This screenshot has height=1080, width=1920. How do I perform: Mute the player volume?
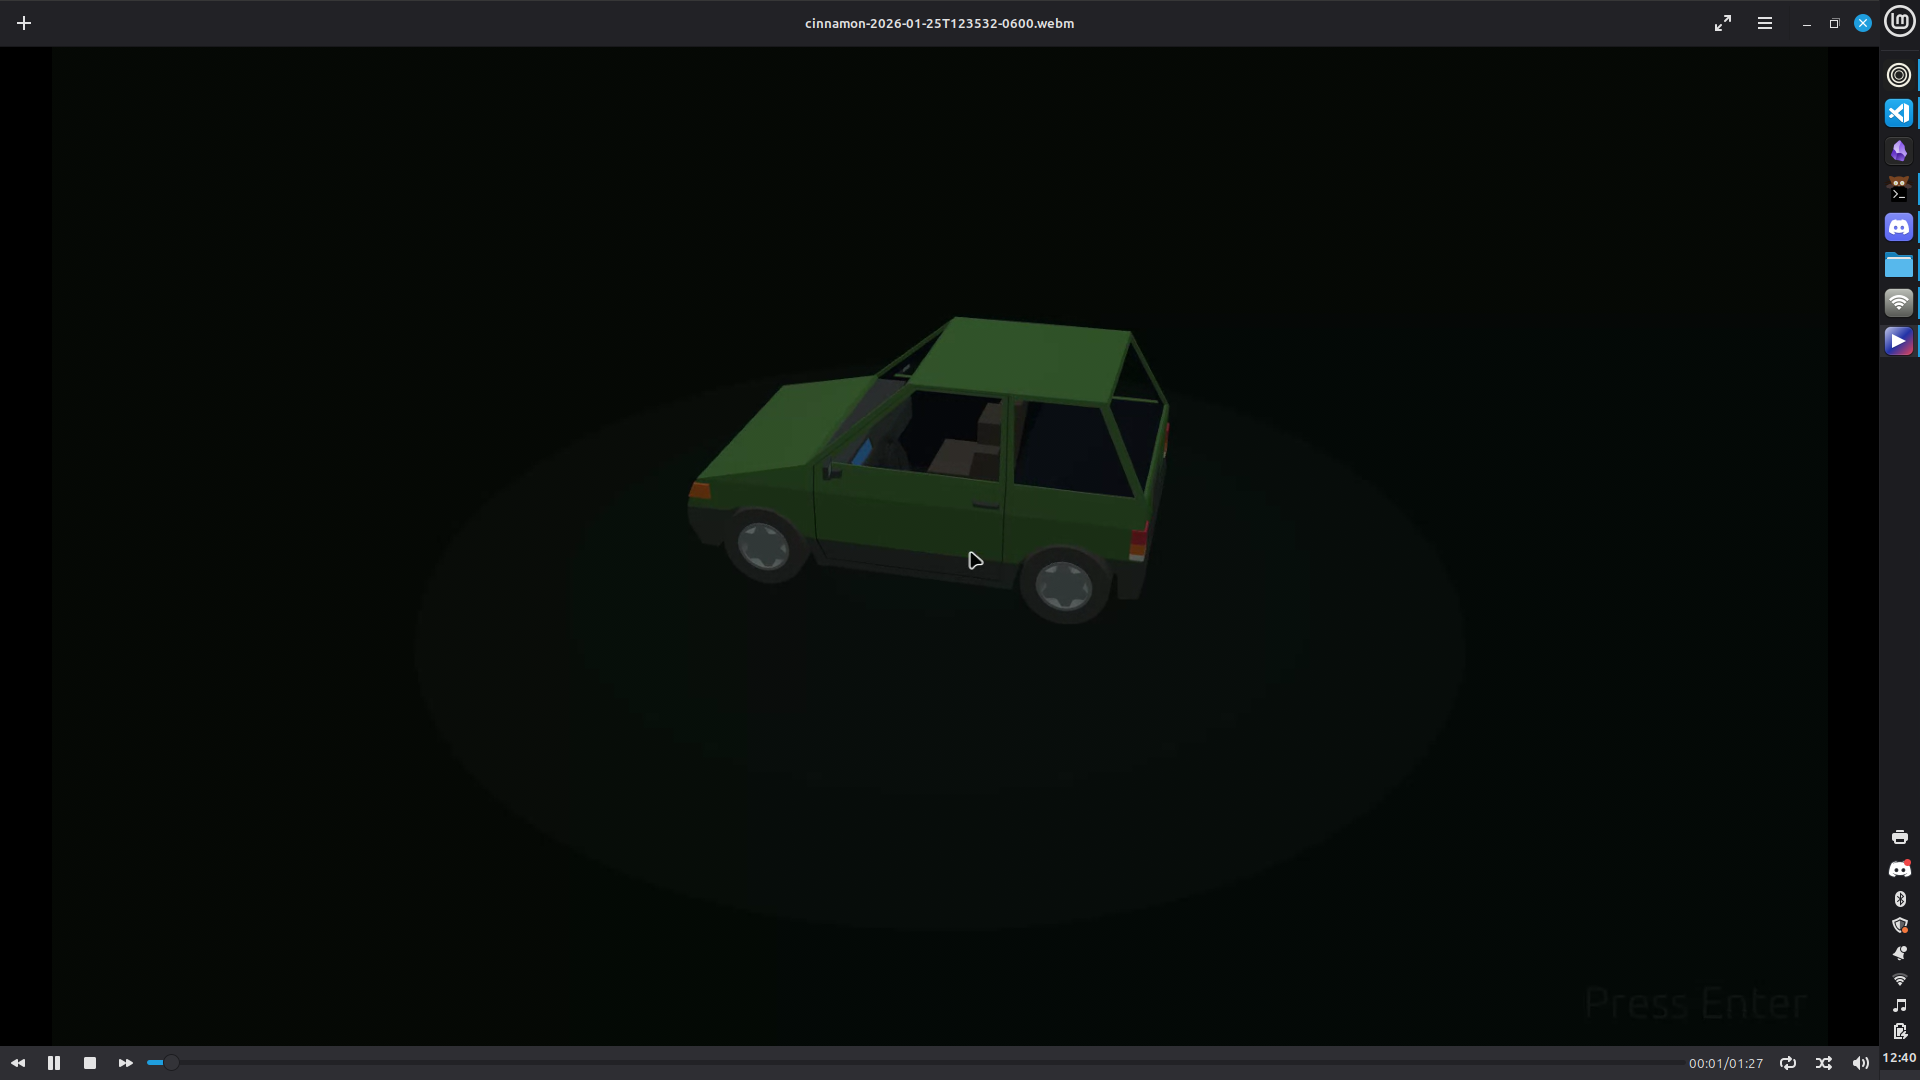[x=1860, y=1063]
